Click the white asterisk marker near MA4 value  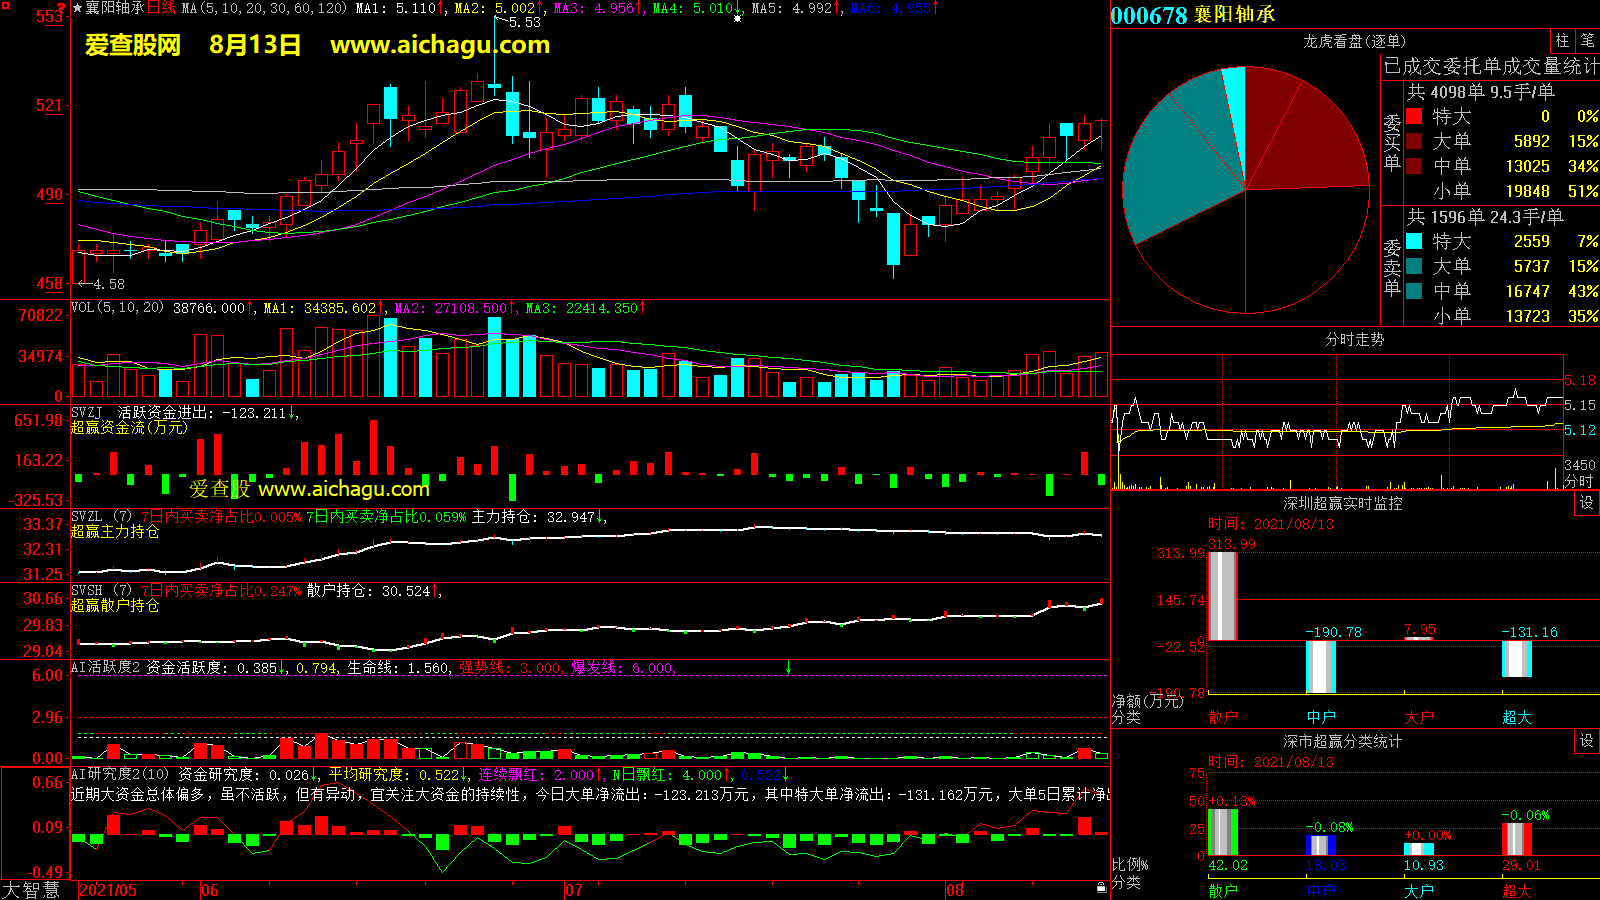(738, 19)
